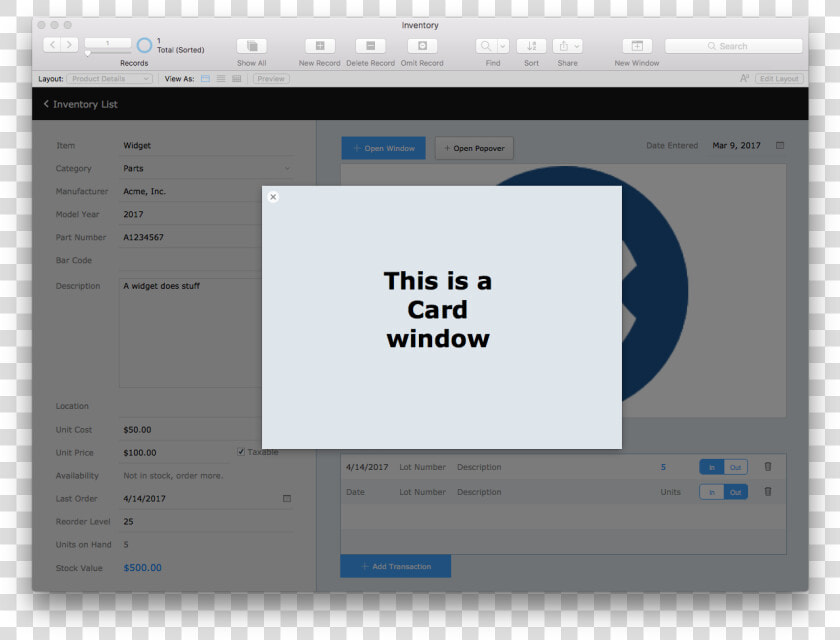
Task: Click trash icon on empty Date row
Action: (768, 492)
